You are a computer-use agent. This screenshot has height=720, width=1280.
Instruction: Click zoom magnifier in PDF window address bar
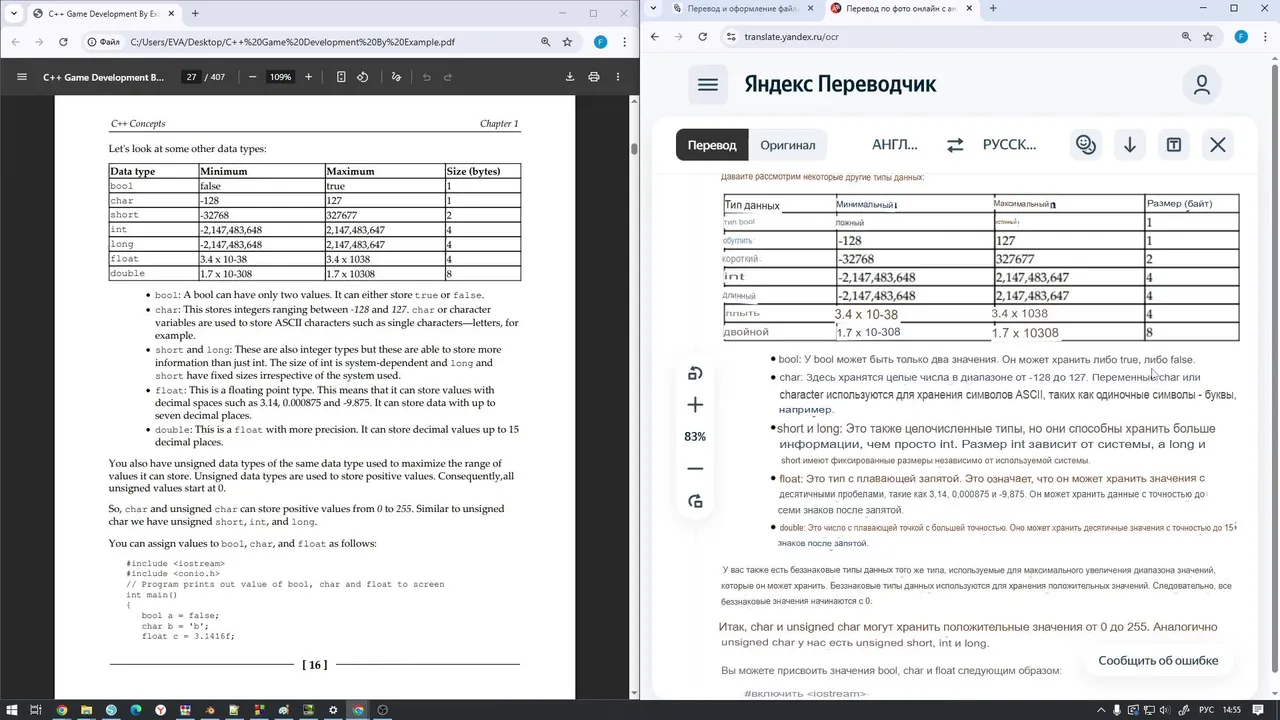pyautogui.click(x=545, y=42)
